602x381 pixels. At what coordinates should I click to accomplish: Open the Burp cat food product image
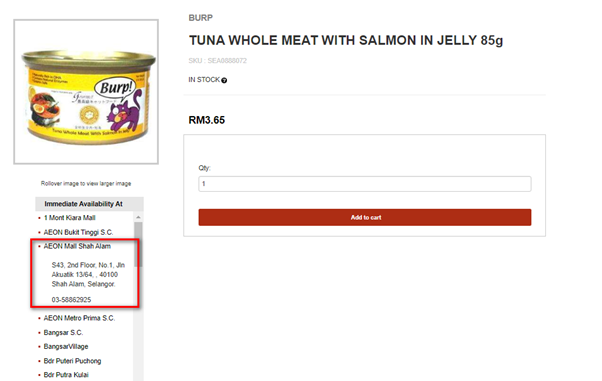point(86,92)
